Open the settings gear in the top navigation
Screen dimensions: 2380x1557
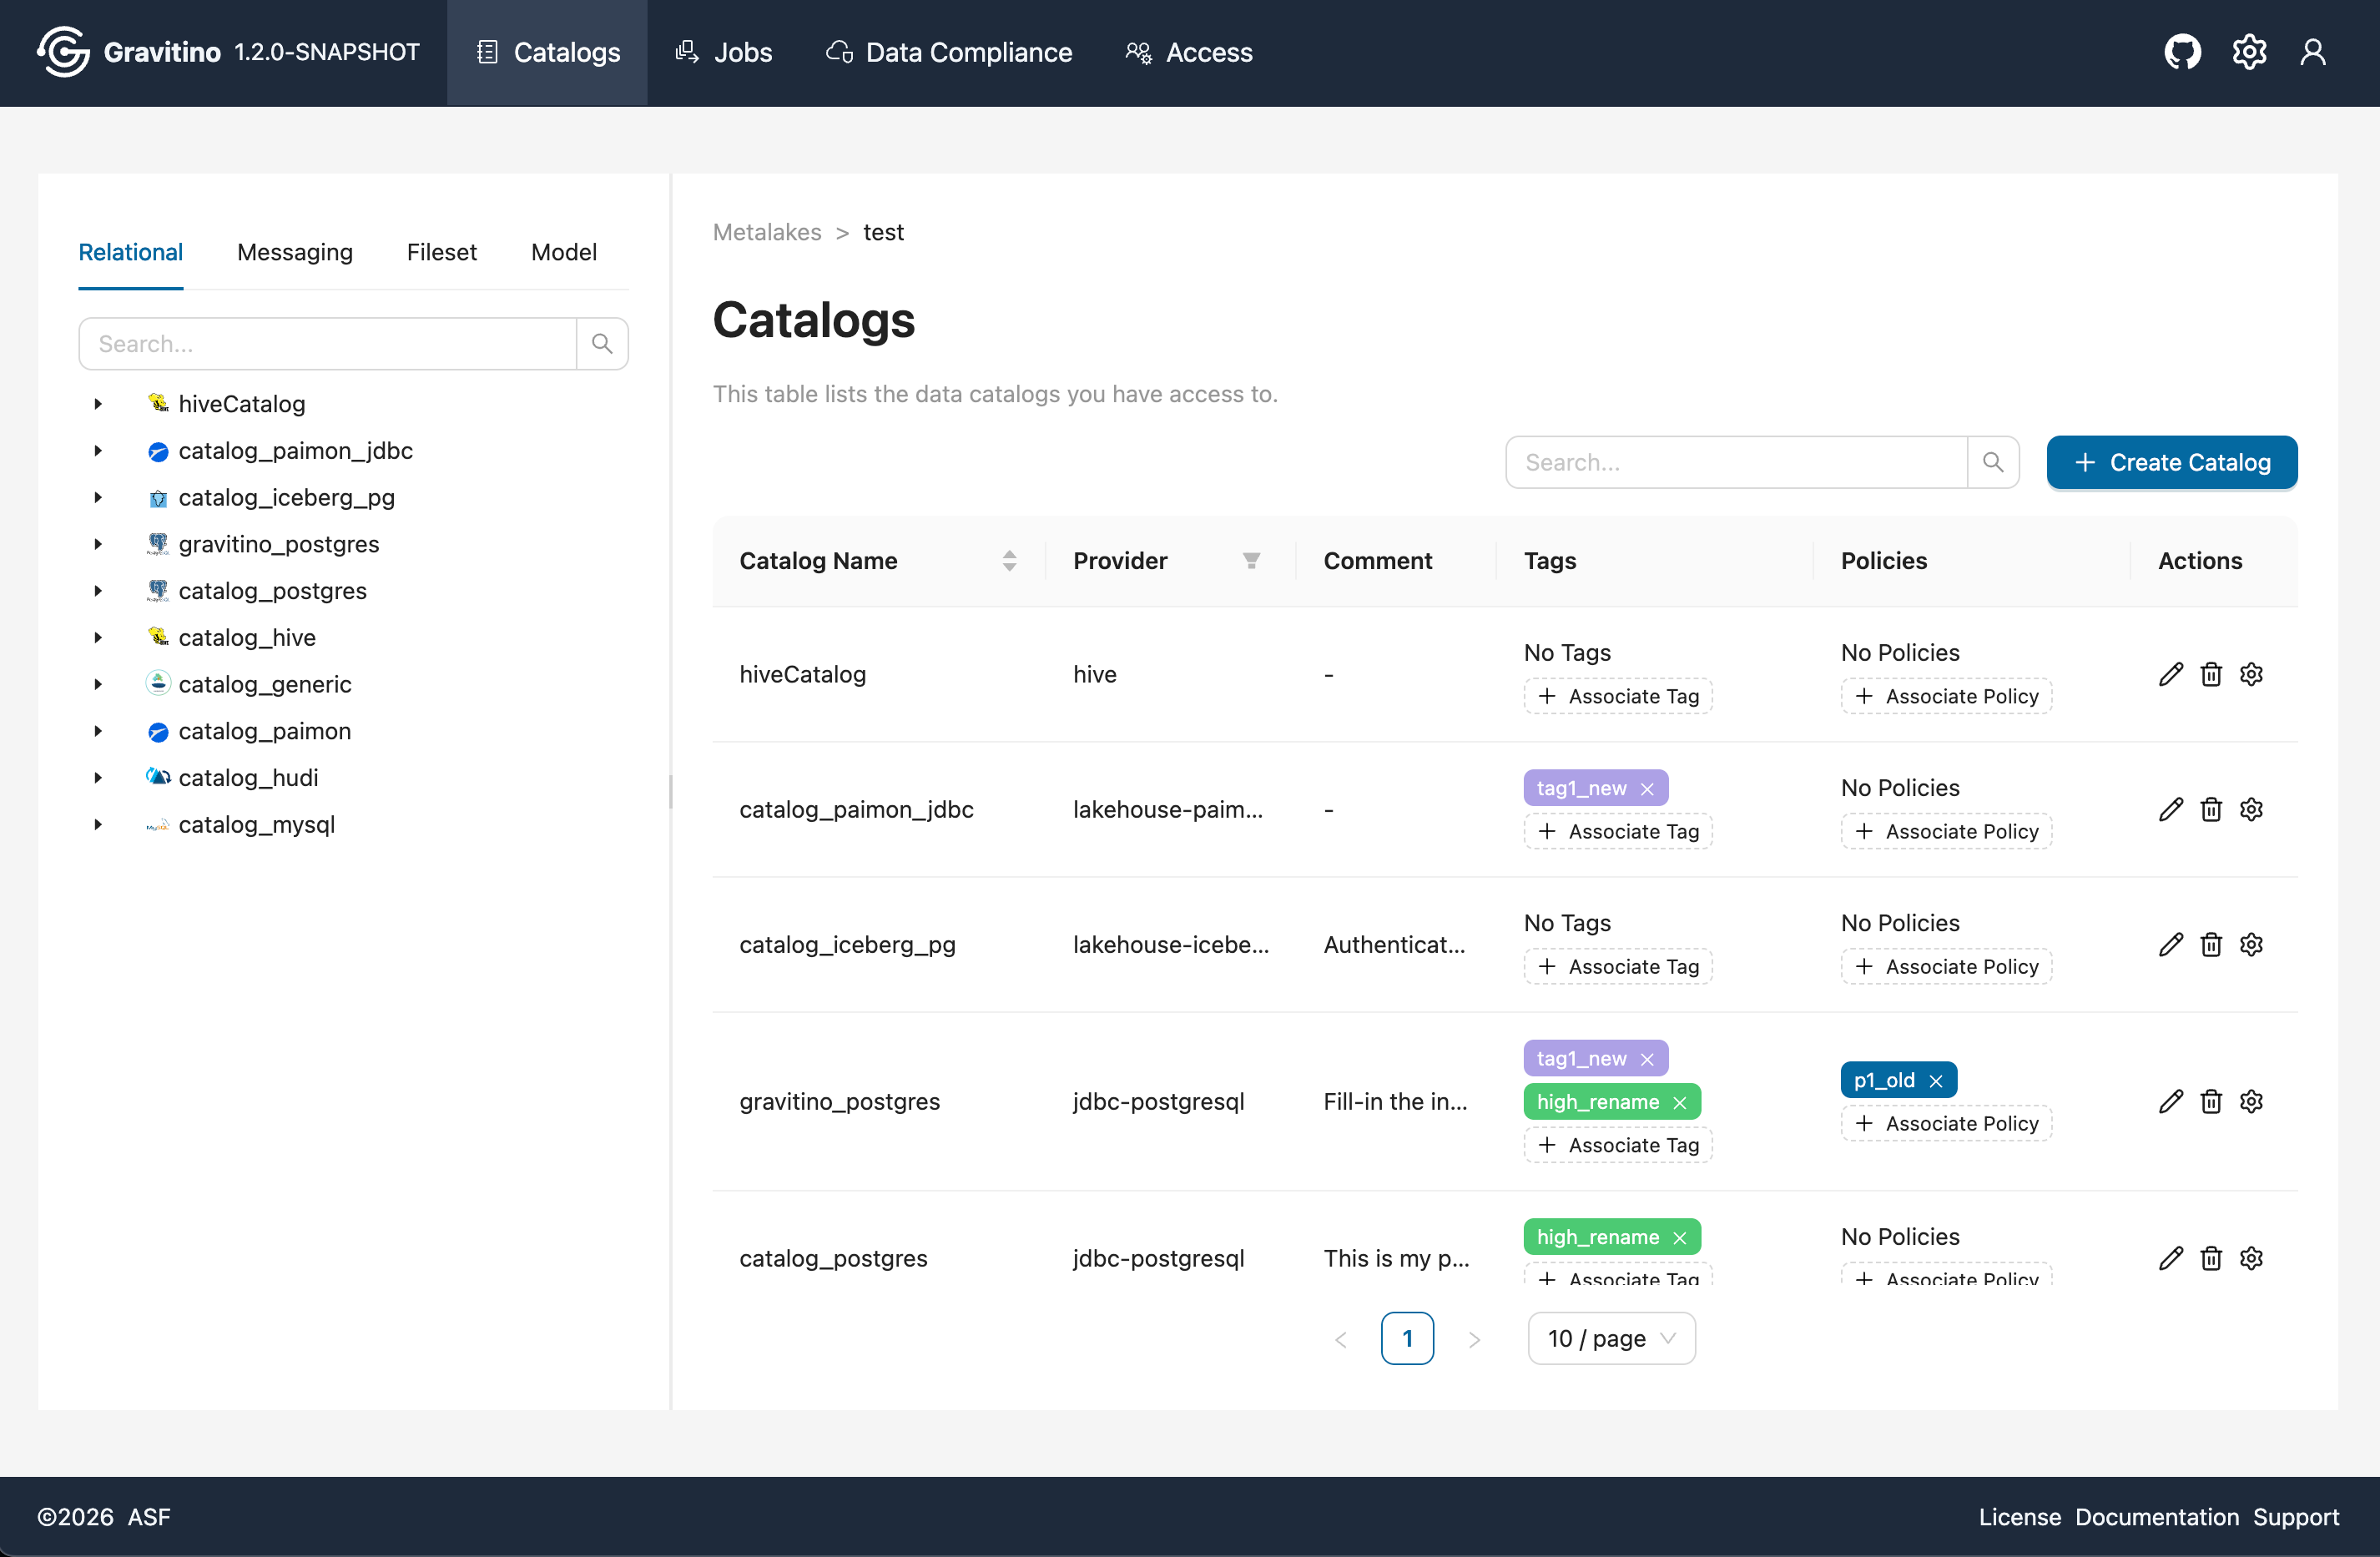click(x=2249, y=52)
